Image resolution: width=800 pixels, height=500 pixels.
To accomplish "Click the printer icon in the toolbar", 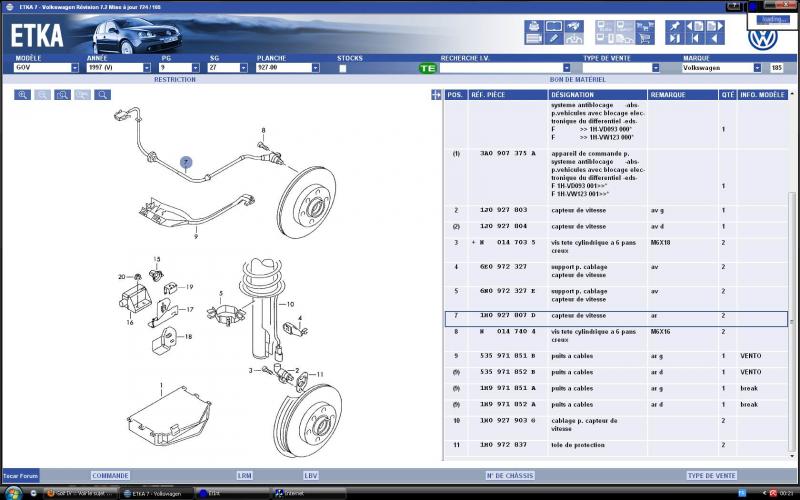I will pyautogui.click(x=534, y=26).
